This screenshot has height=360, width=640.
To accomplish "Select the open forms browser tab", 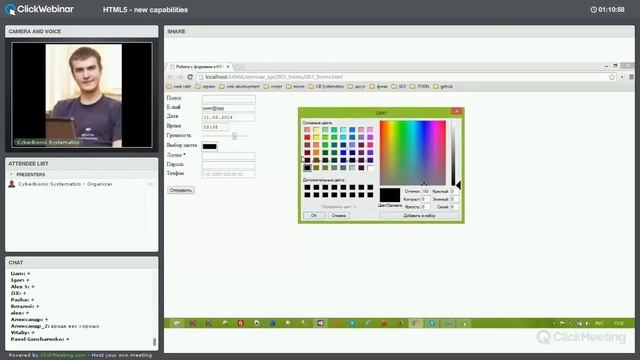I will [200, 67].
